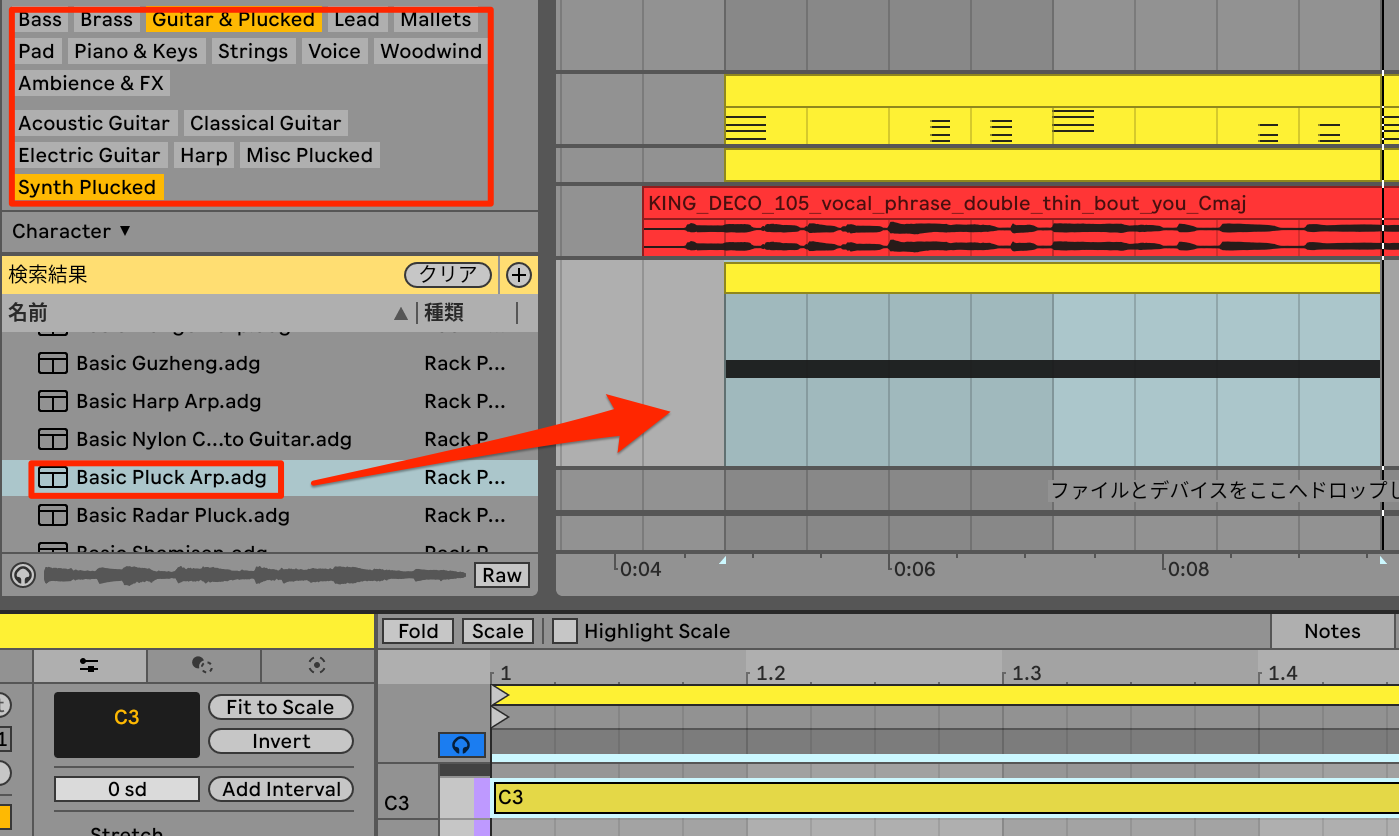Enable the Acoustic Guitar tag filter
The height and width of the screenshot is (836, 1399).
pyautogui.click(x=94, y=123)
